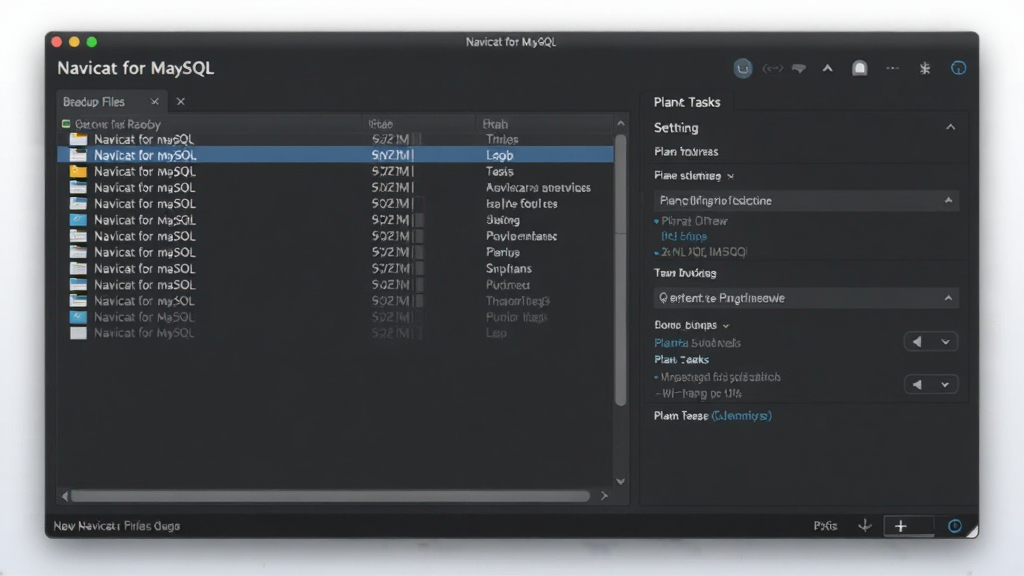The width and height of the screenshot is (1024, 576).
Task: Click the yellow folder icon in the Tesis row
Action: [x=78, y=171]
